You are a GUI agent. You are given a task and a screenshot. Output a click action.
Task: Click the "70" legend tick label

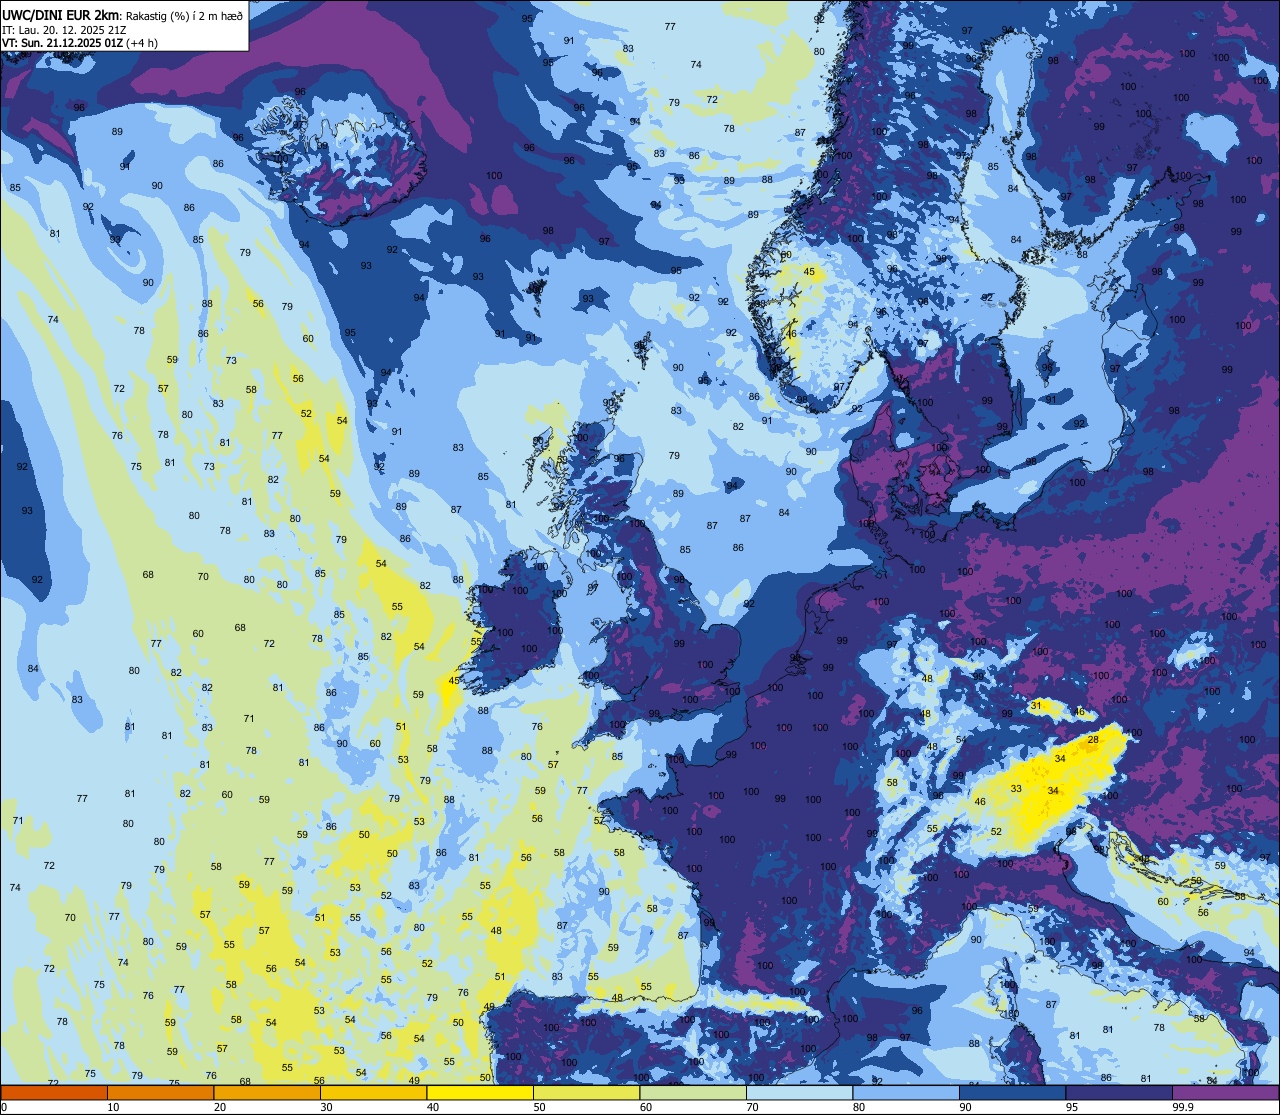[x=752, y=1106]
